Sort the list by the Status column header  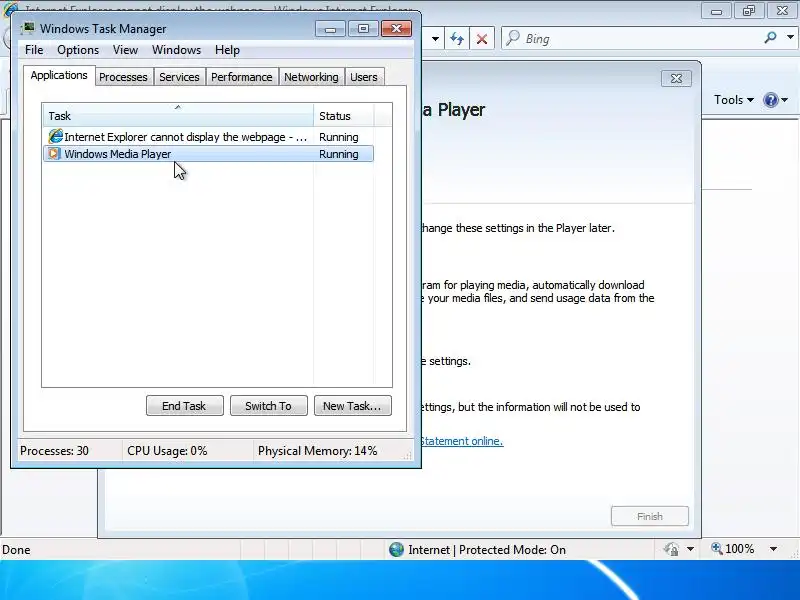tap(344, 115)
